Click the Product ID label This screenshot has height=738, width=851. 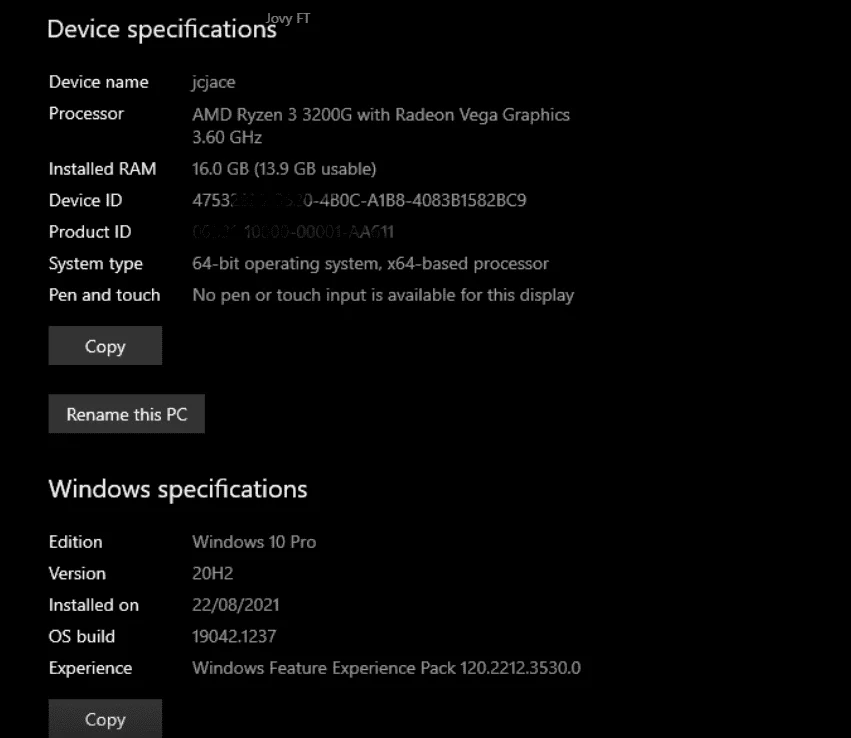click(x=90, y=232)
